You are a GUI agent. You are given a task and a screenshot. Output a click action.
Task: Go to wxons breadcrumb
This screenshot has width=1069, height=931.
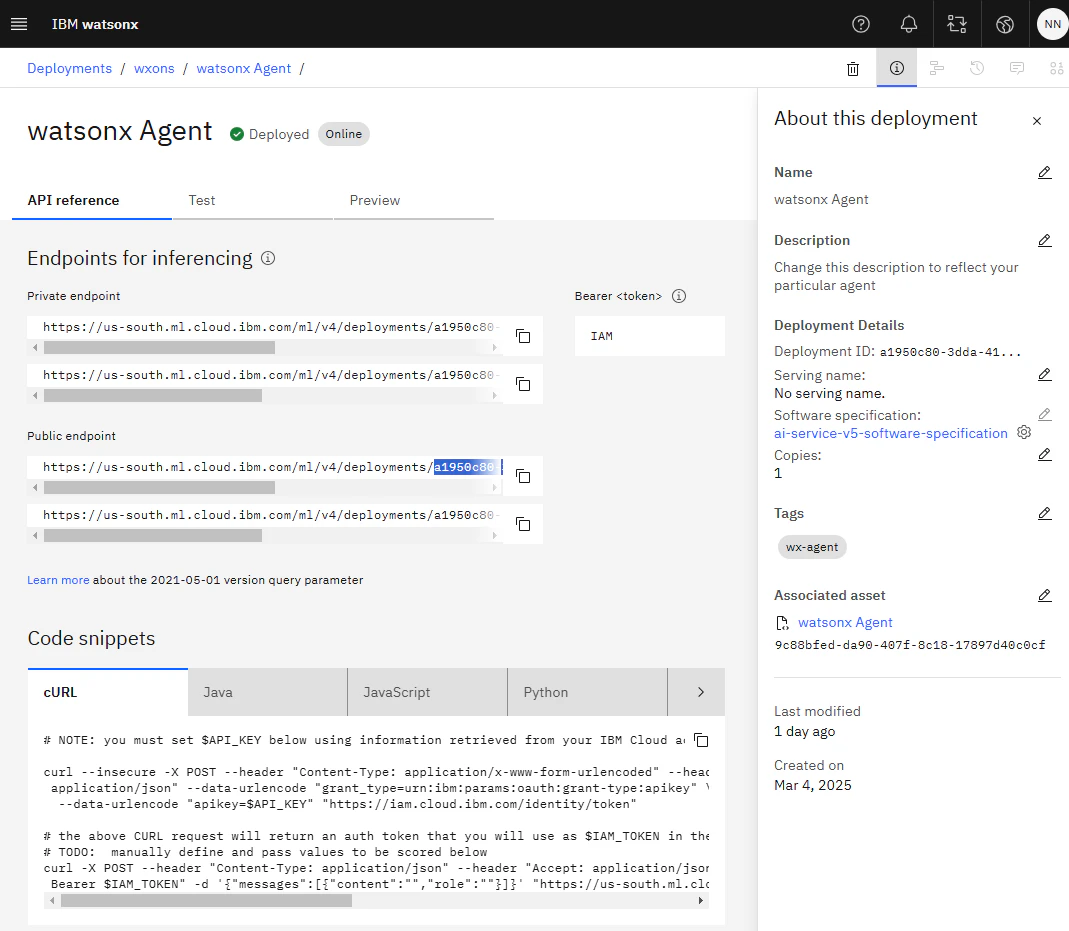point(154,68)
